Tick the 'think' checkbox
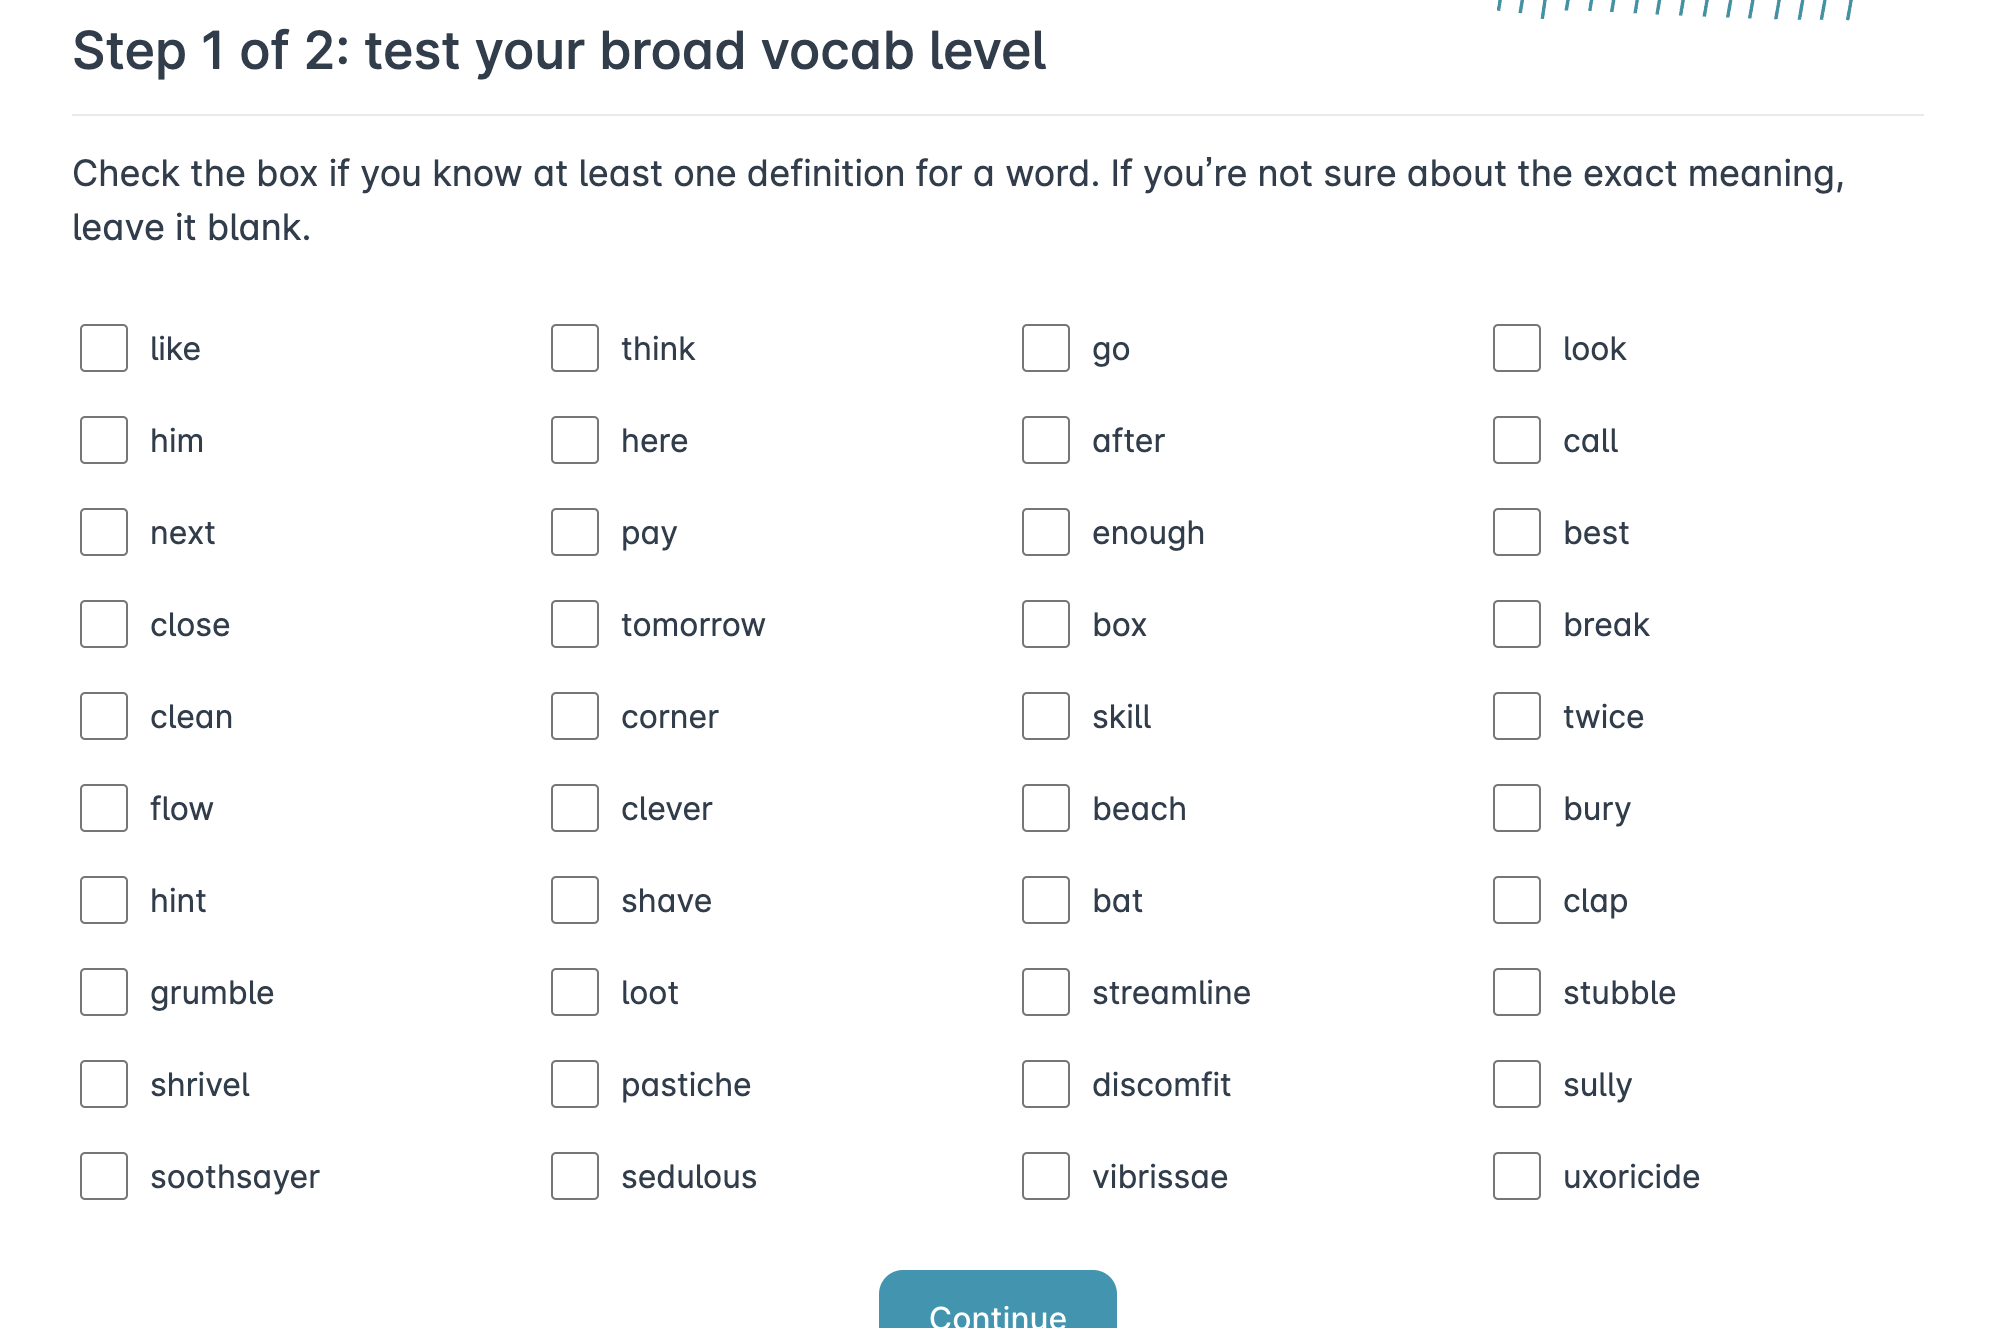The height and width of the screenshot is (1328, 2008). 575,348
